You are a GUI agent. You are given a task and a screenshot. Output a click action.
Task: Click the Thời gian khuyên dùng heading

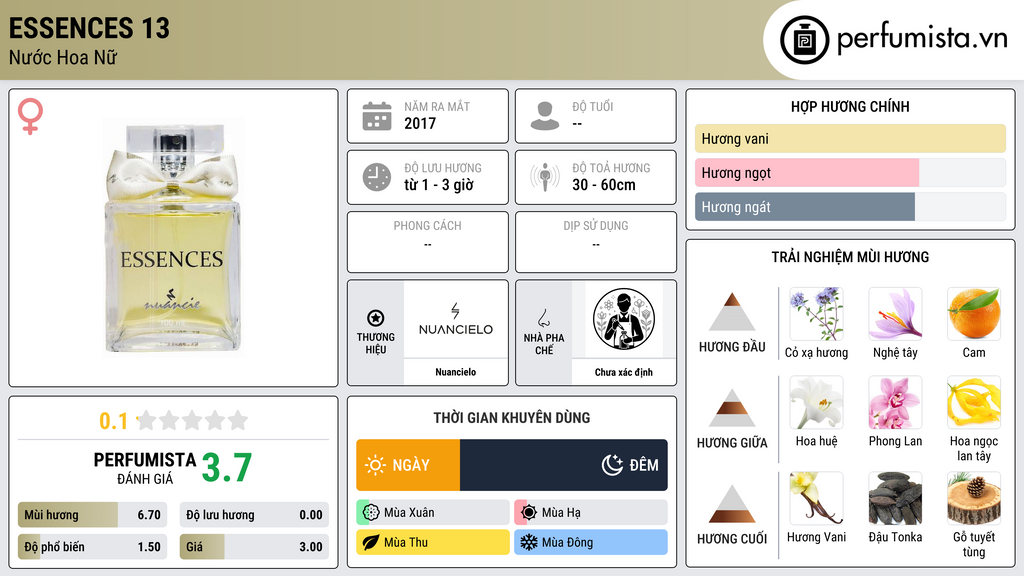pyautogui.click(x=512, y=418)
